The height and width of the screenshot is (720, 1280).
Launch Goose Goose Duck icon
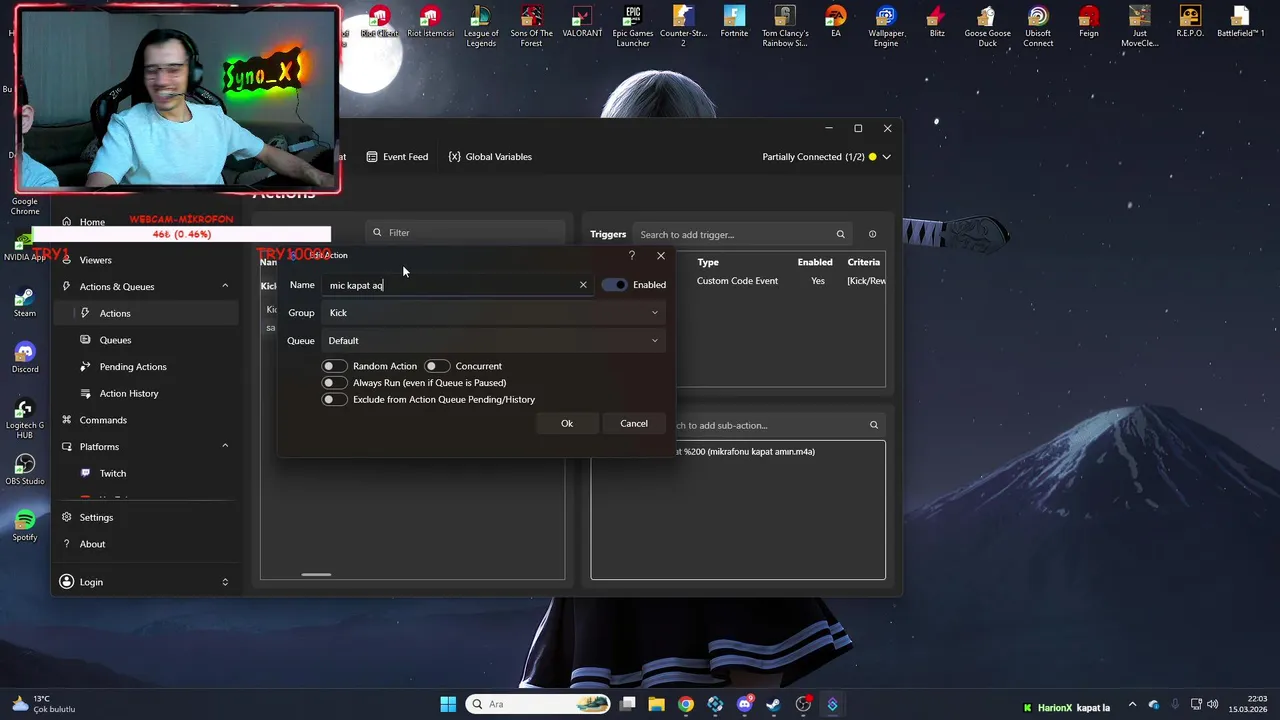click(987, 27)
